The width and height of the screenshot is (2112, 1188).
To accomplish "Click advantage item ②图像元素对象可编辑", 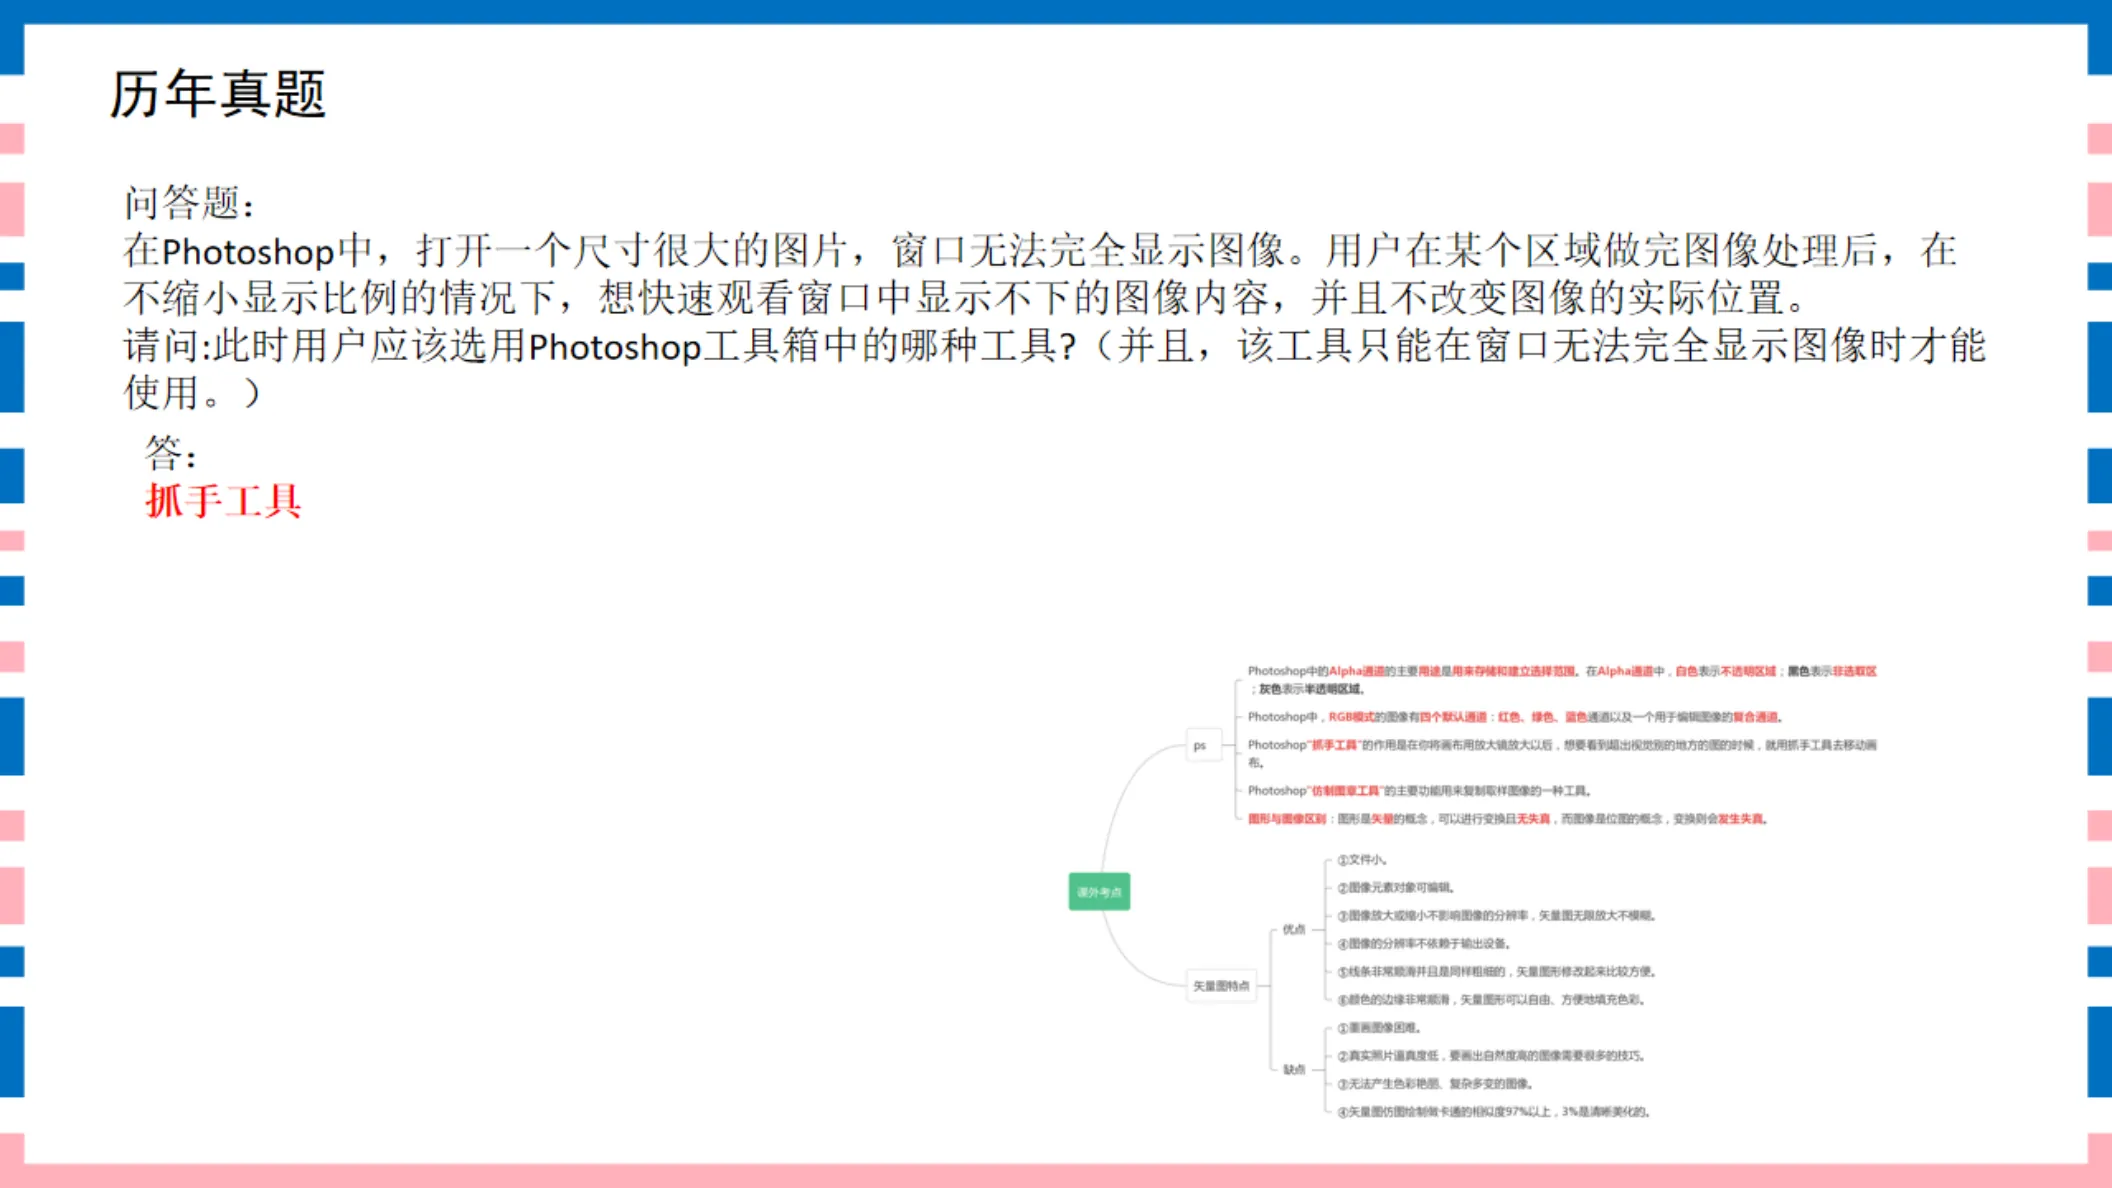I will 1396,887.
